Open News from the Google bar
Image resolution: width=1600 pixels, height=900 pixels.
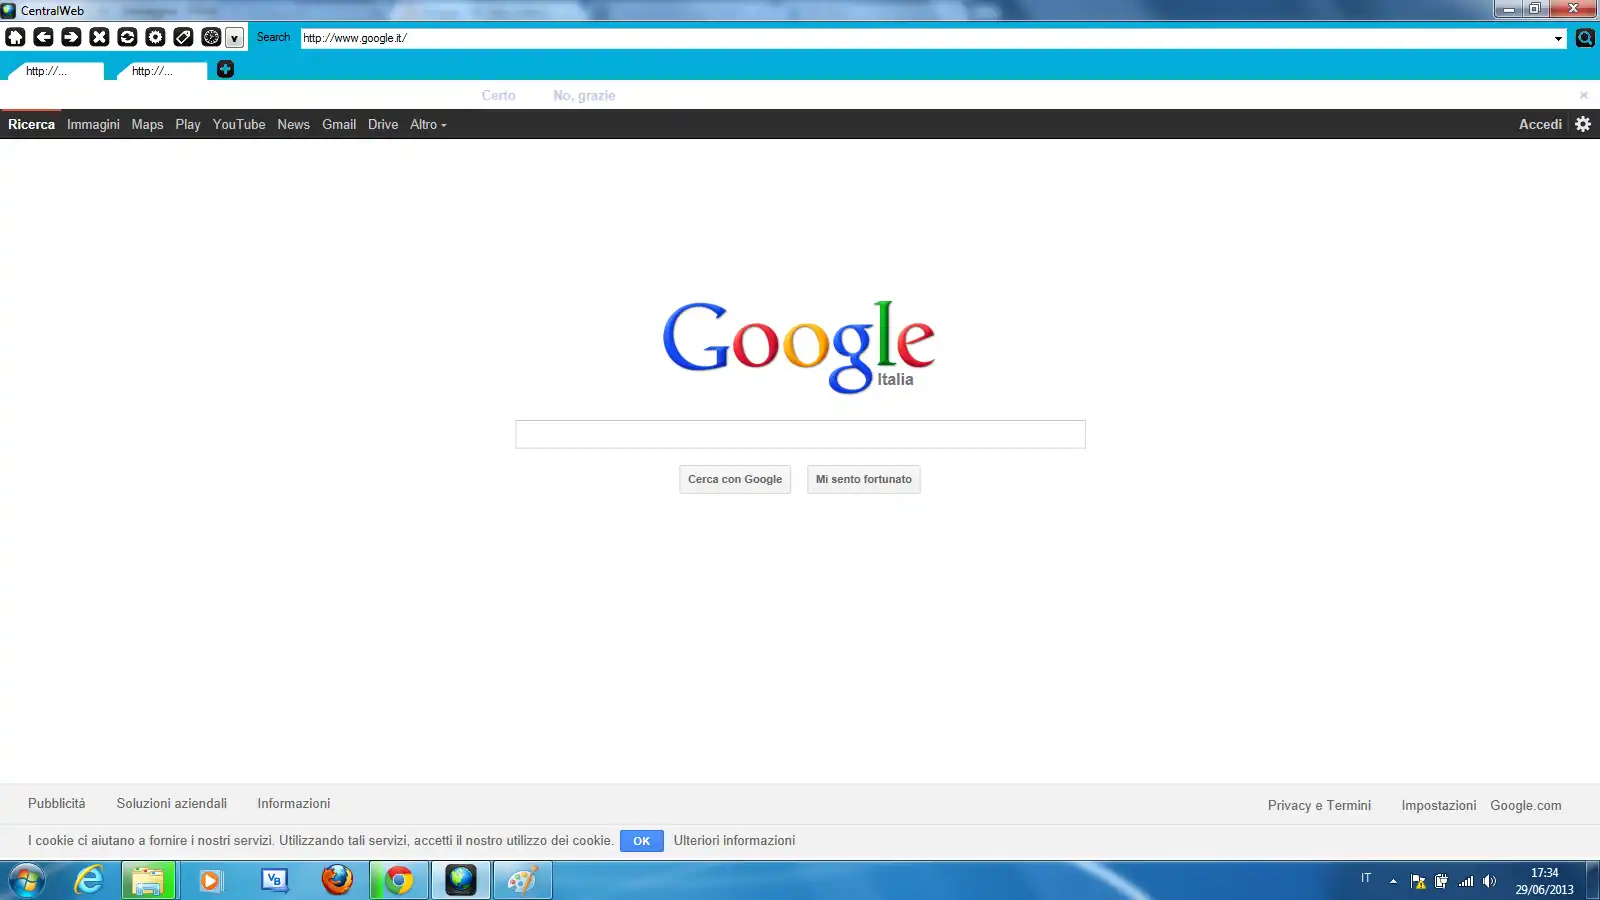point(293,124)
